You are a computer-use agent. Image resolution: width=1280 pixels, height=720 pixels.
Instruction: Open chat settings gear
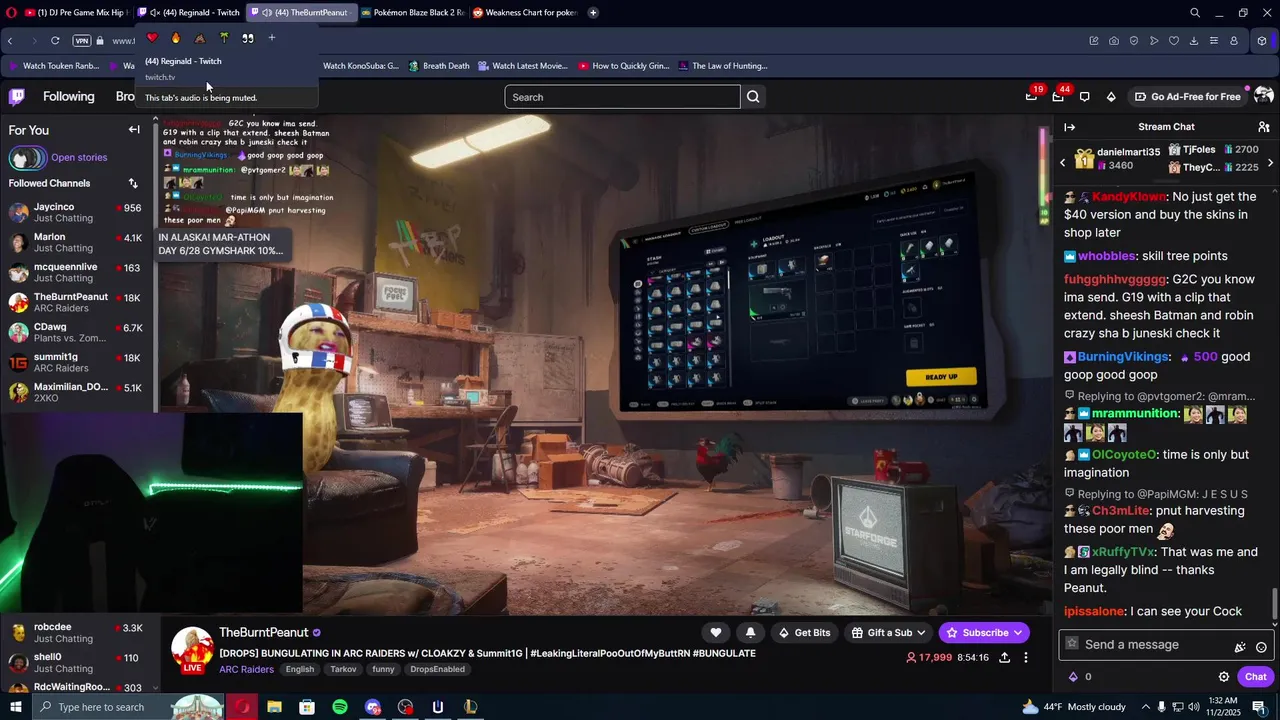pyautogui.click(x=1223, y=677)
